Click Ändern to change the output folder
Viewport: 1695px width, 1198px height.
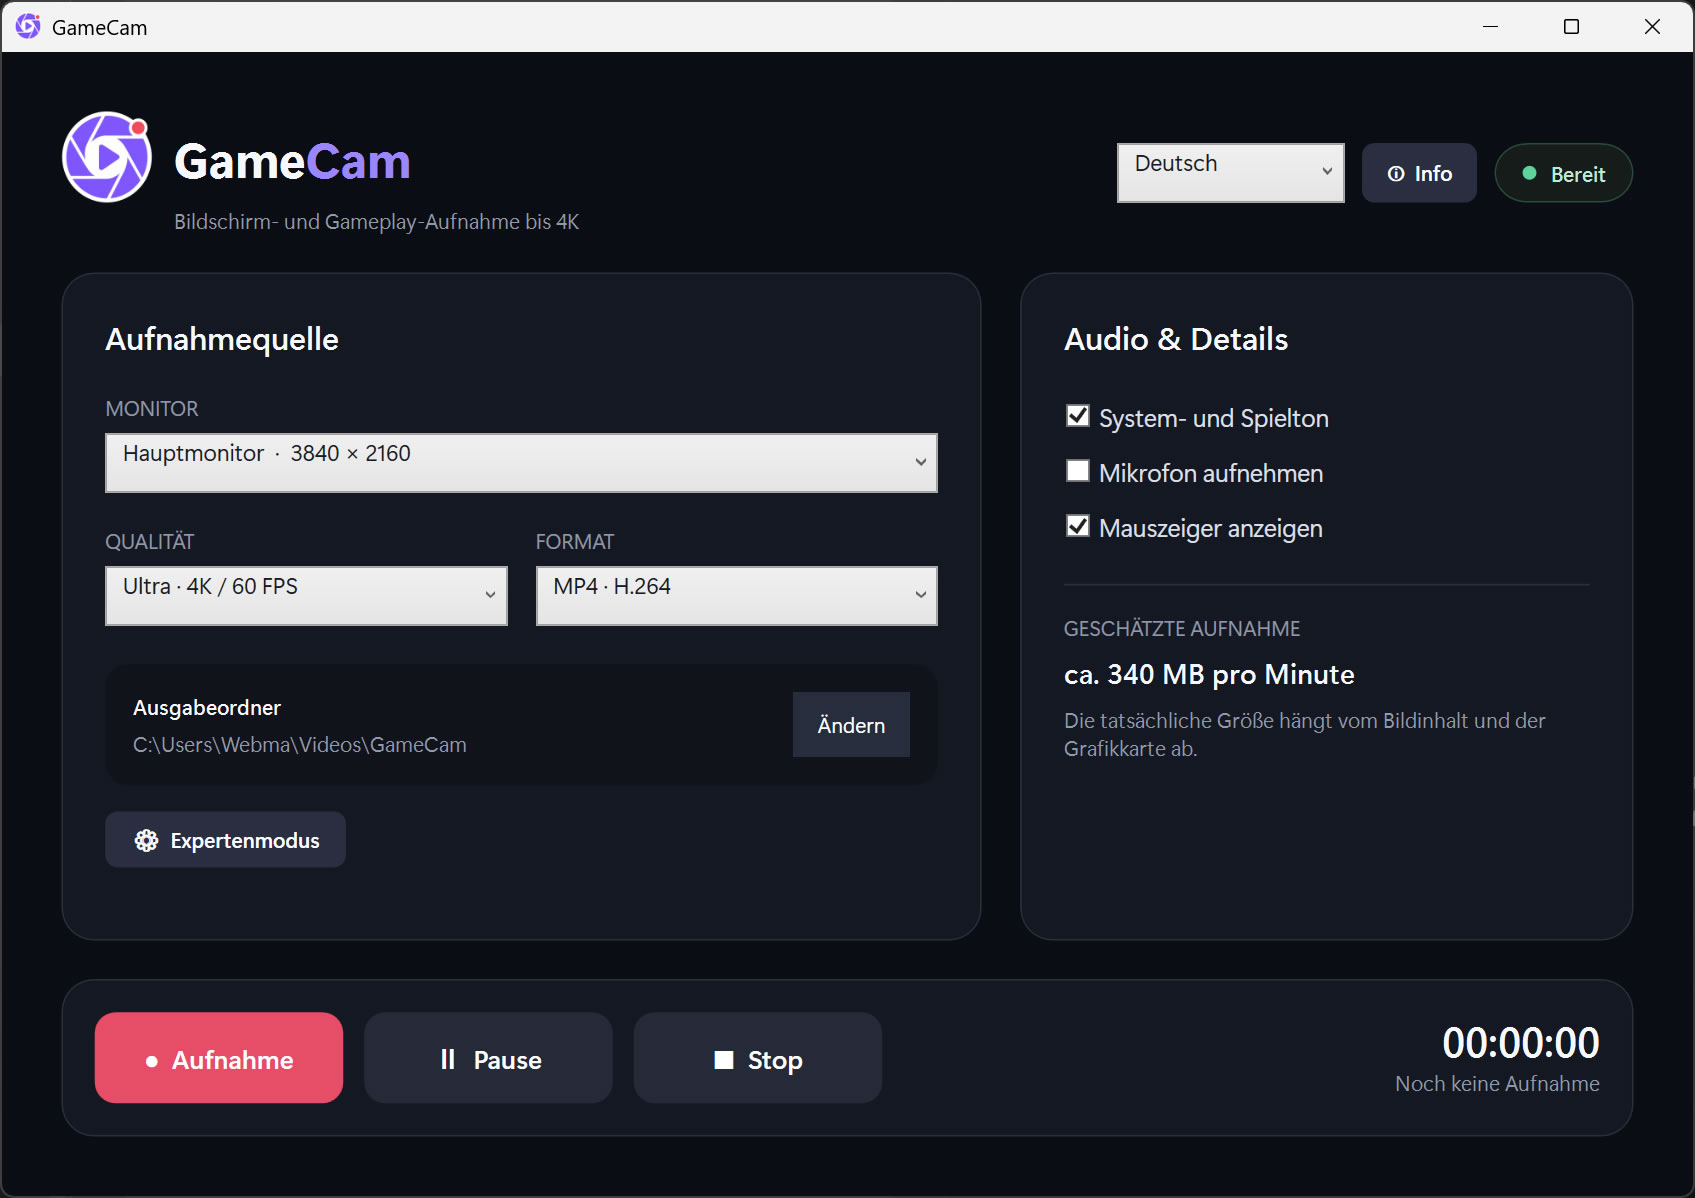click(851, 725)
